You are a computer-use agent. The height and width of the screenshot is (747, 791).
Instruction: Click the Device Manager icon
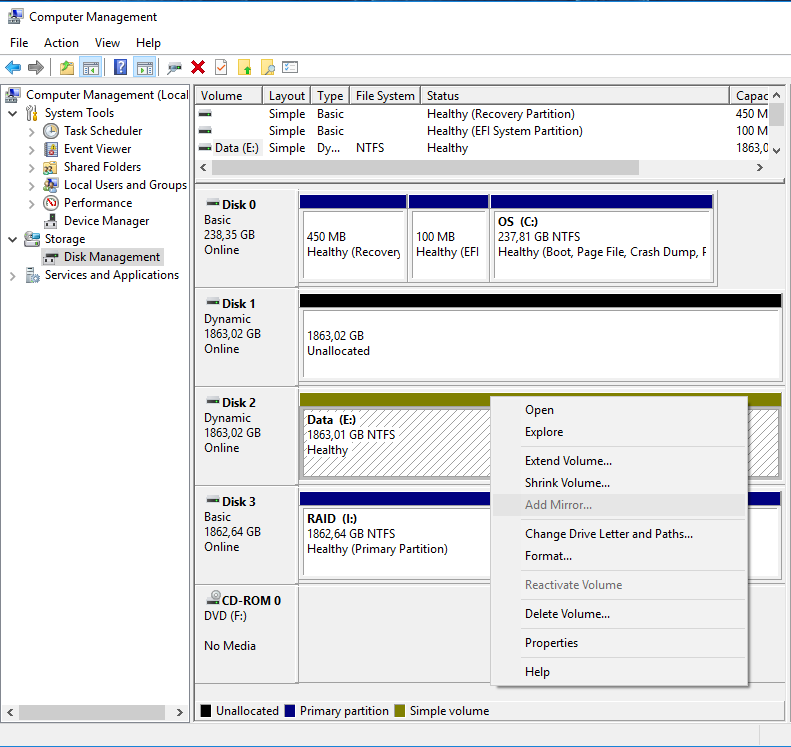tap(50, 221)
